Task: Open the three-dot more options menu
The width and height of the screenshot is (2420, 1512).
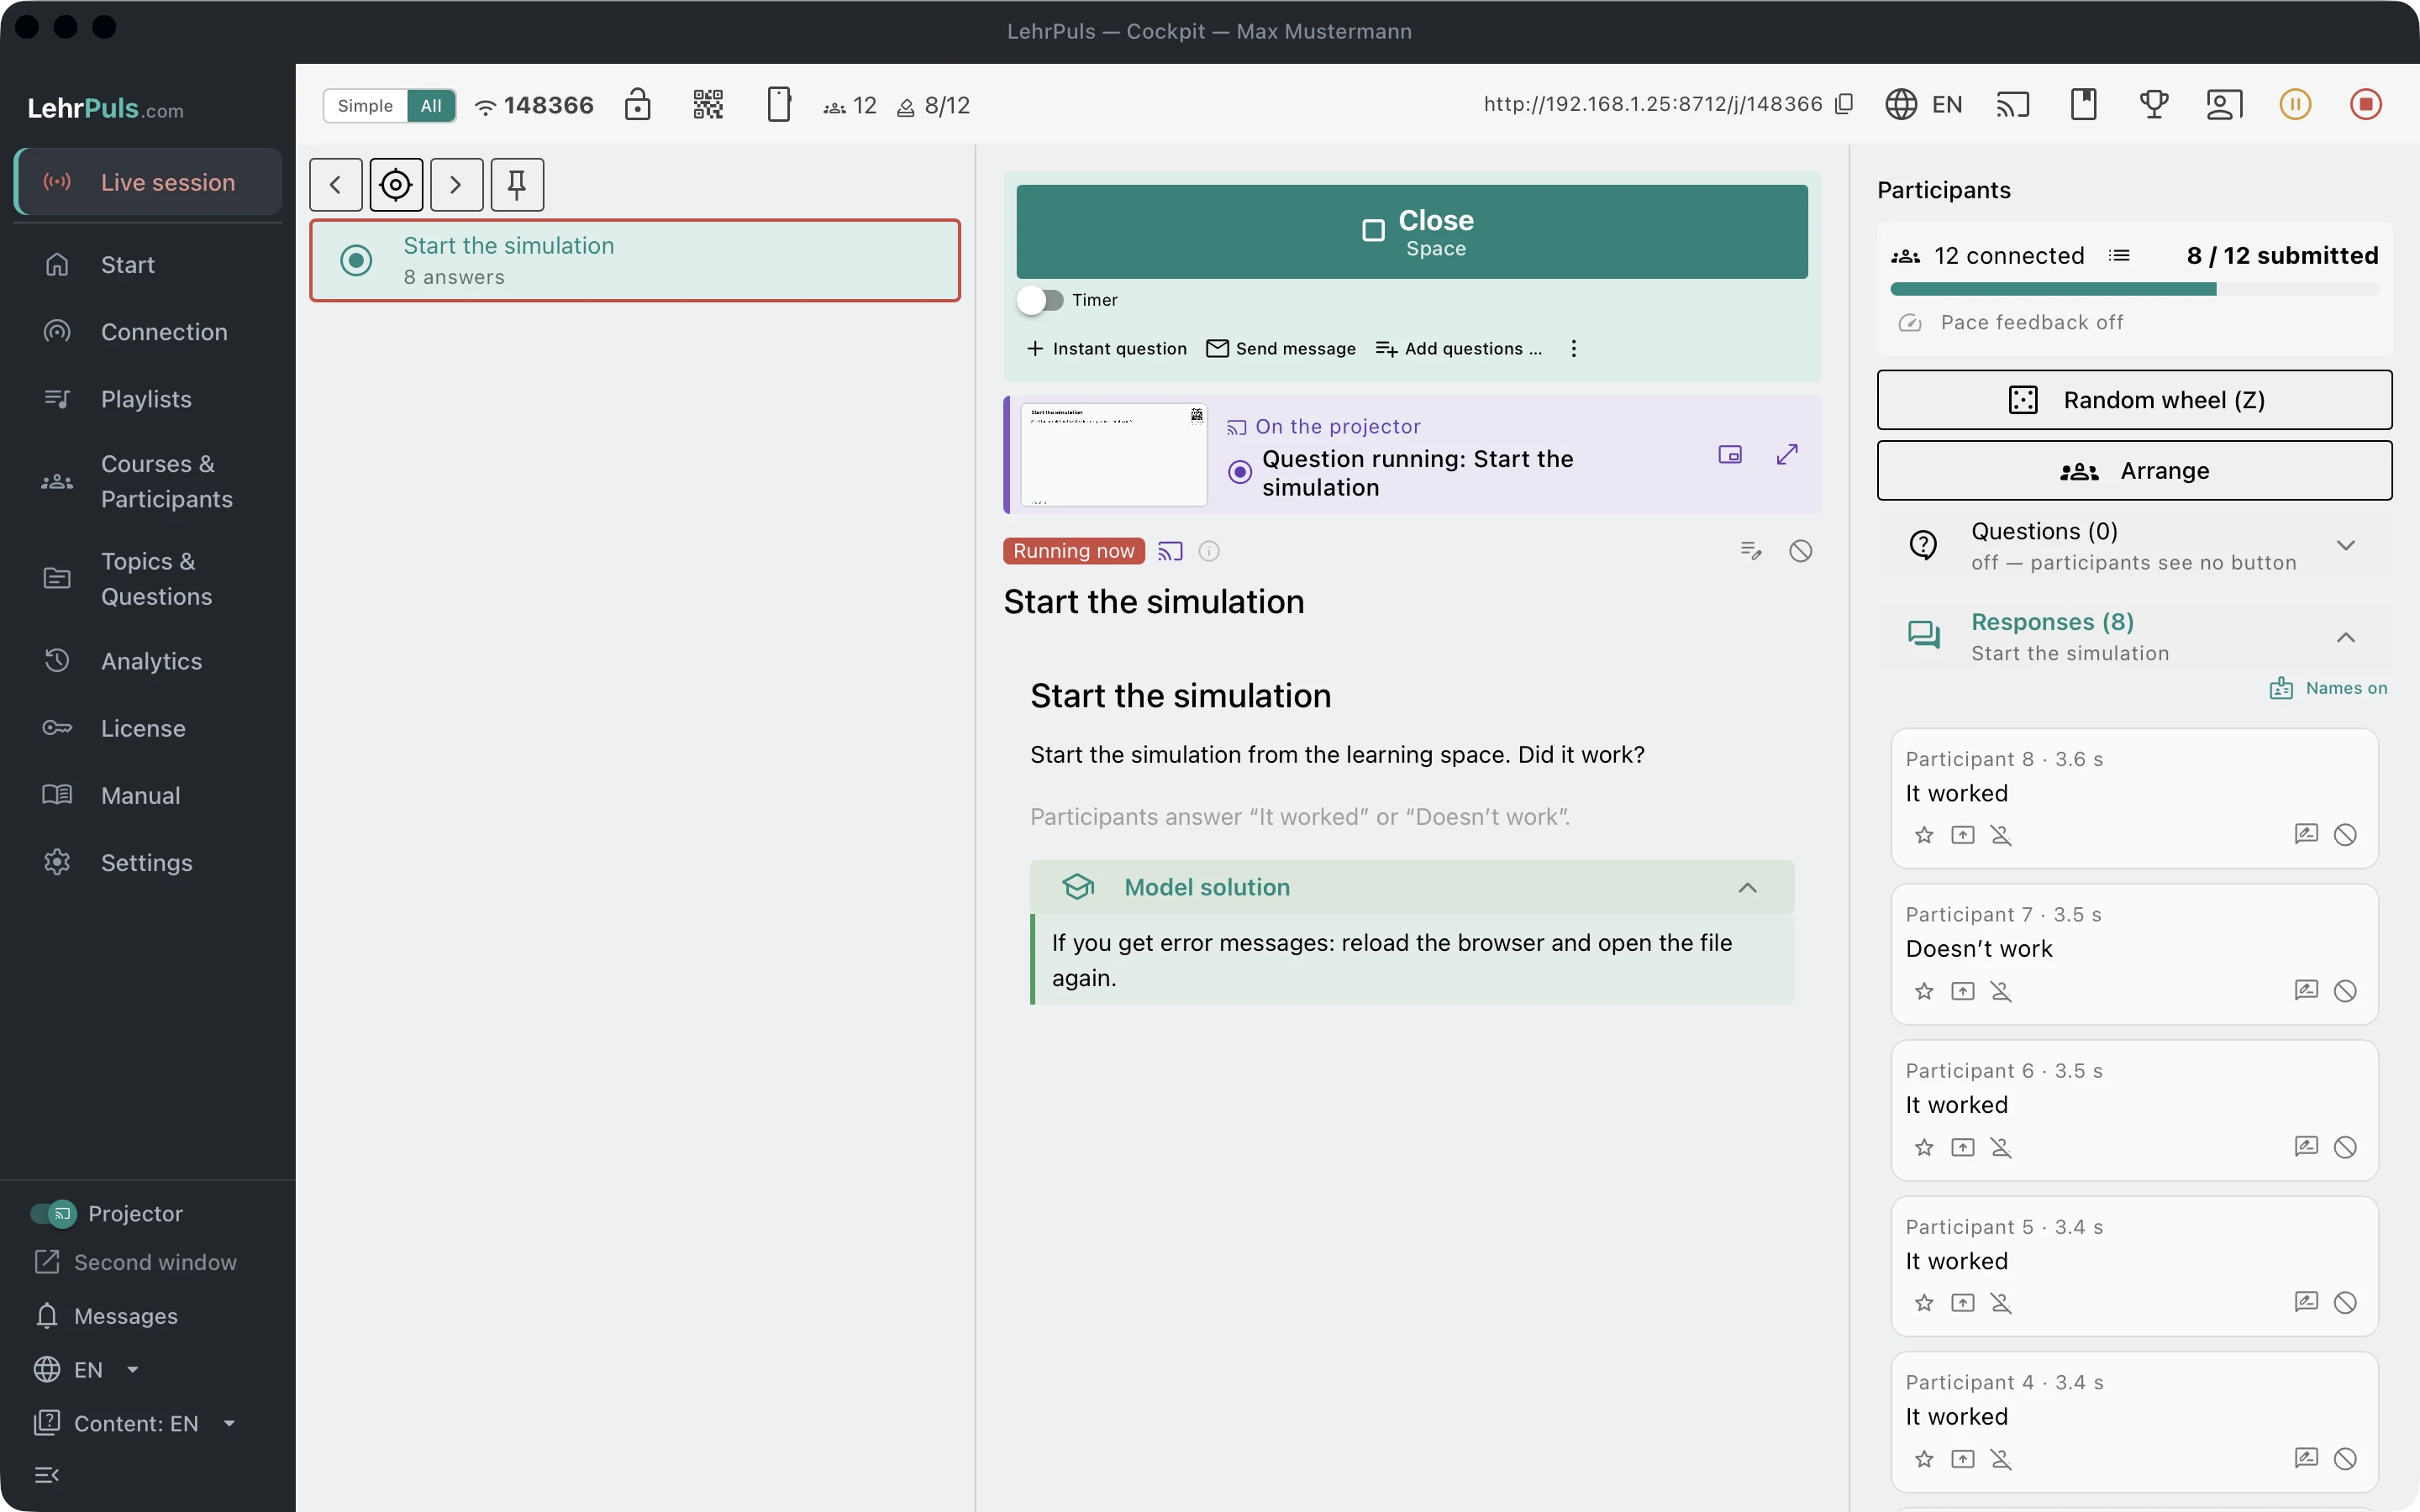Action: 1573,348
